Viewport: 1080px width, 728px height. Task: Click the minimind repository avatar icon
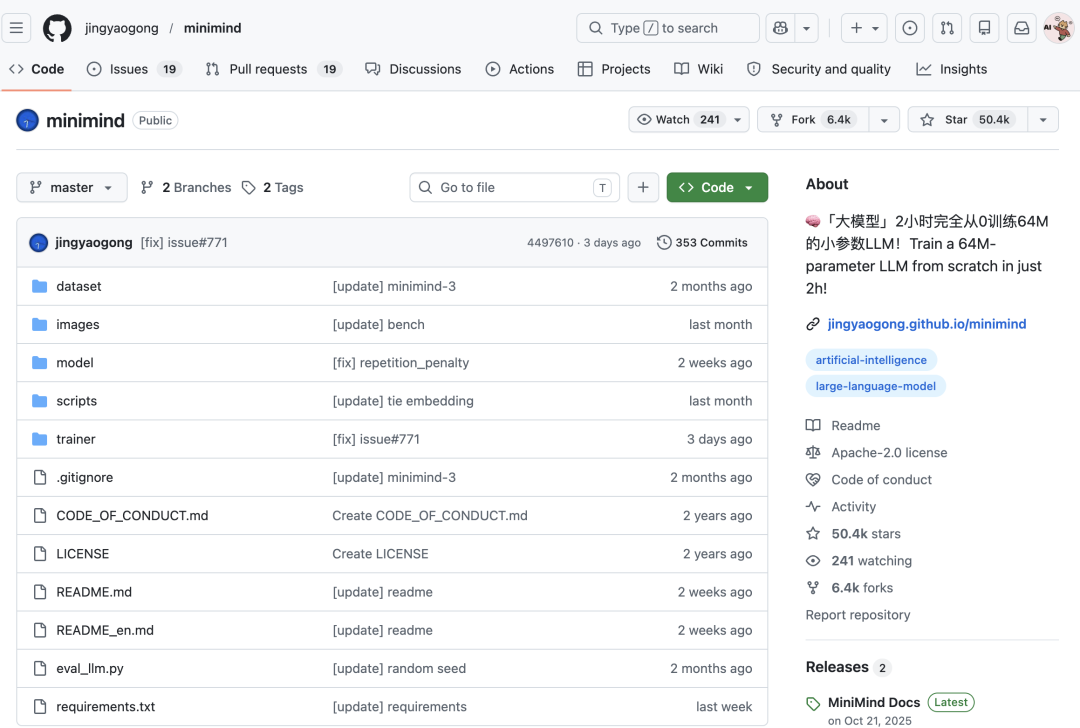[x=28, y=121]
